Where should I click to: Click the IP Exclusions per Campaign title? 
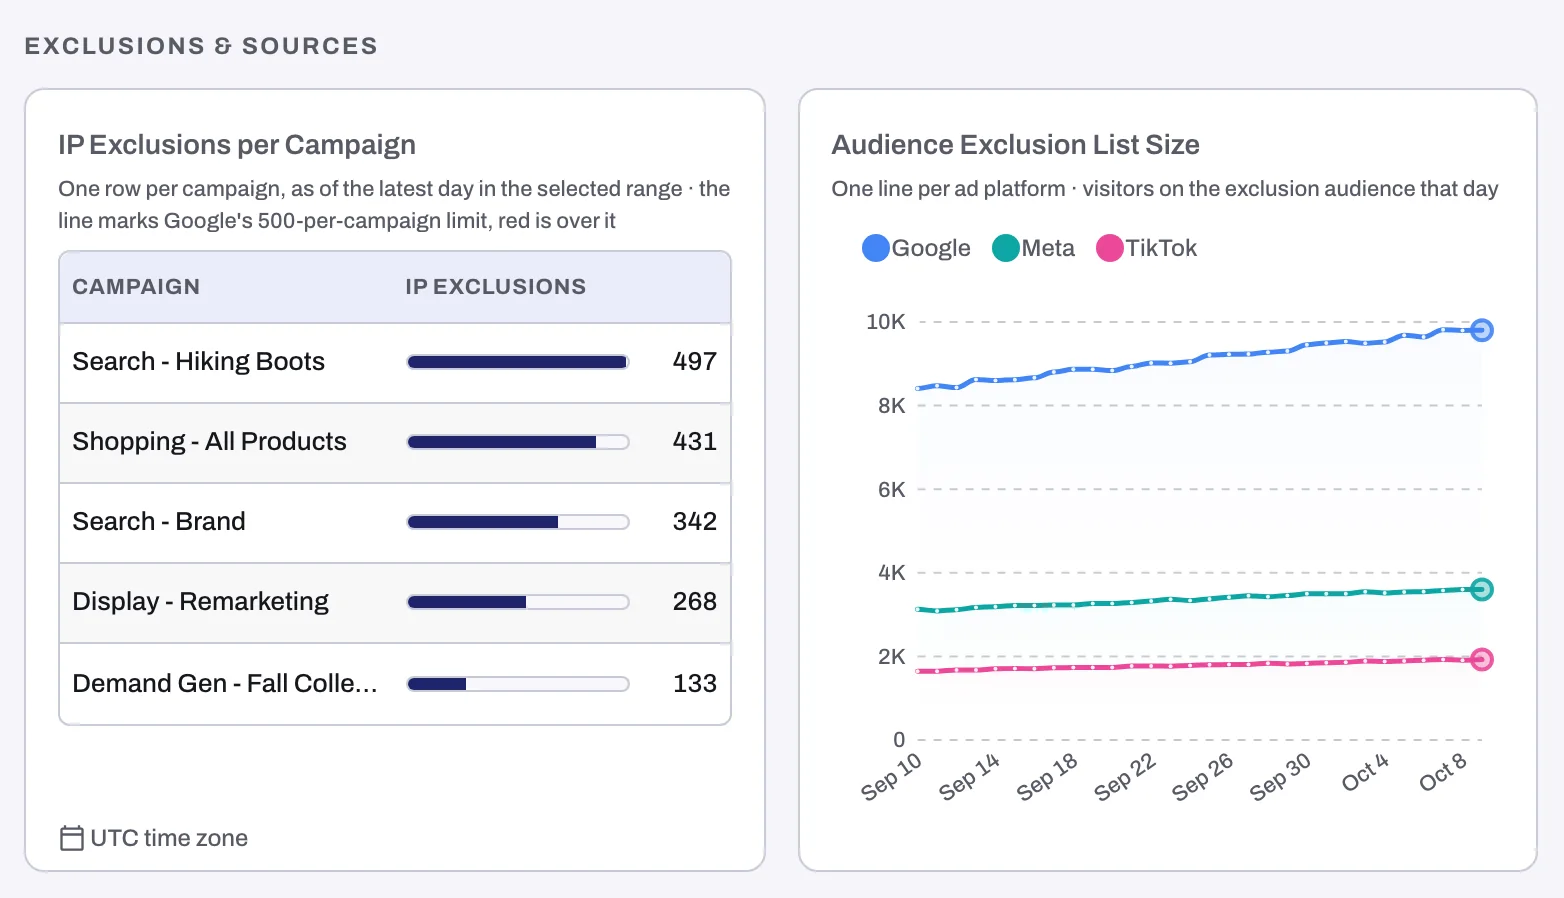coord(237,145)
